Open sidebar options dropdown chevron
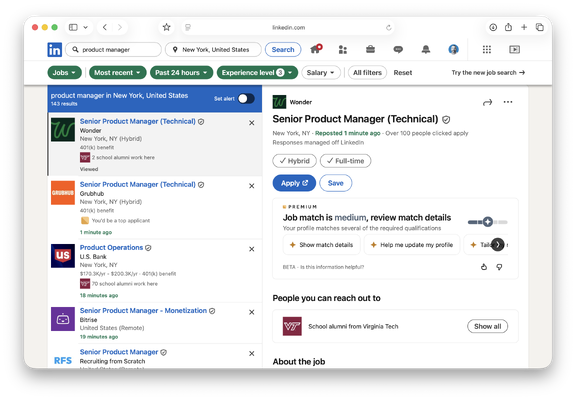This screenshot has width=576, height=400. 86,27
